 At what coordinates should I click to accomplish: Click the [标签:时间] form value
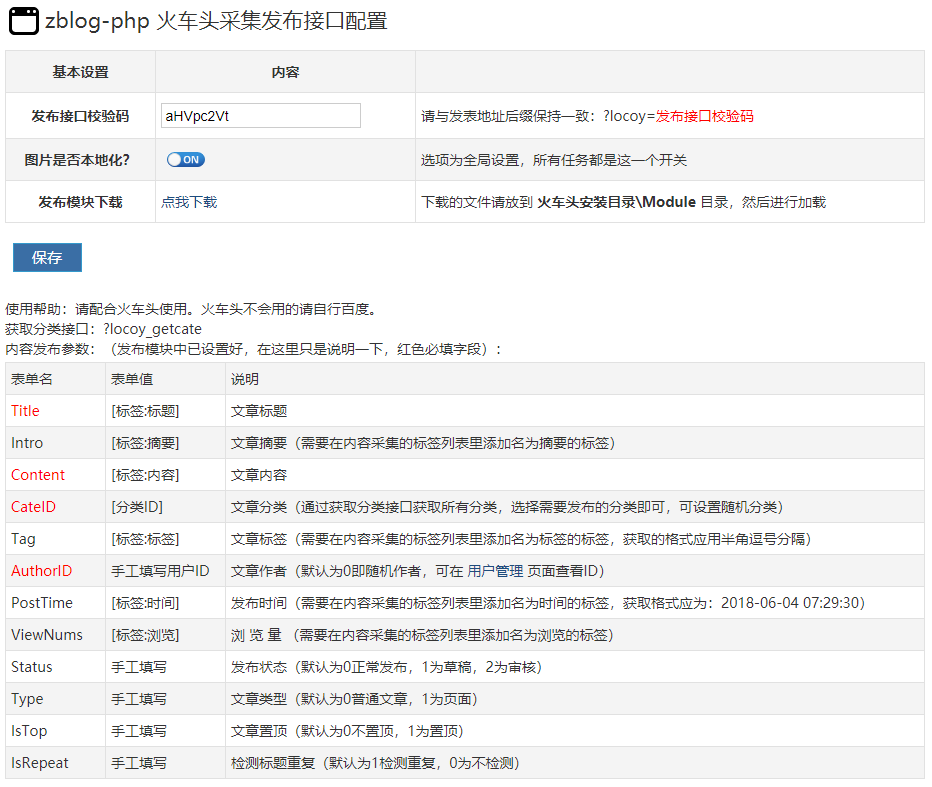pos(145,603)
